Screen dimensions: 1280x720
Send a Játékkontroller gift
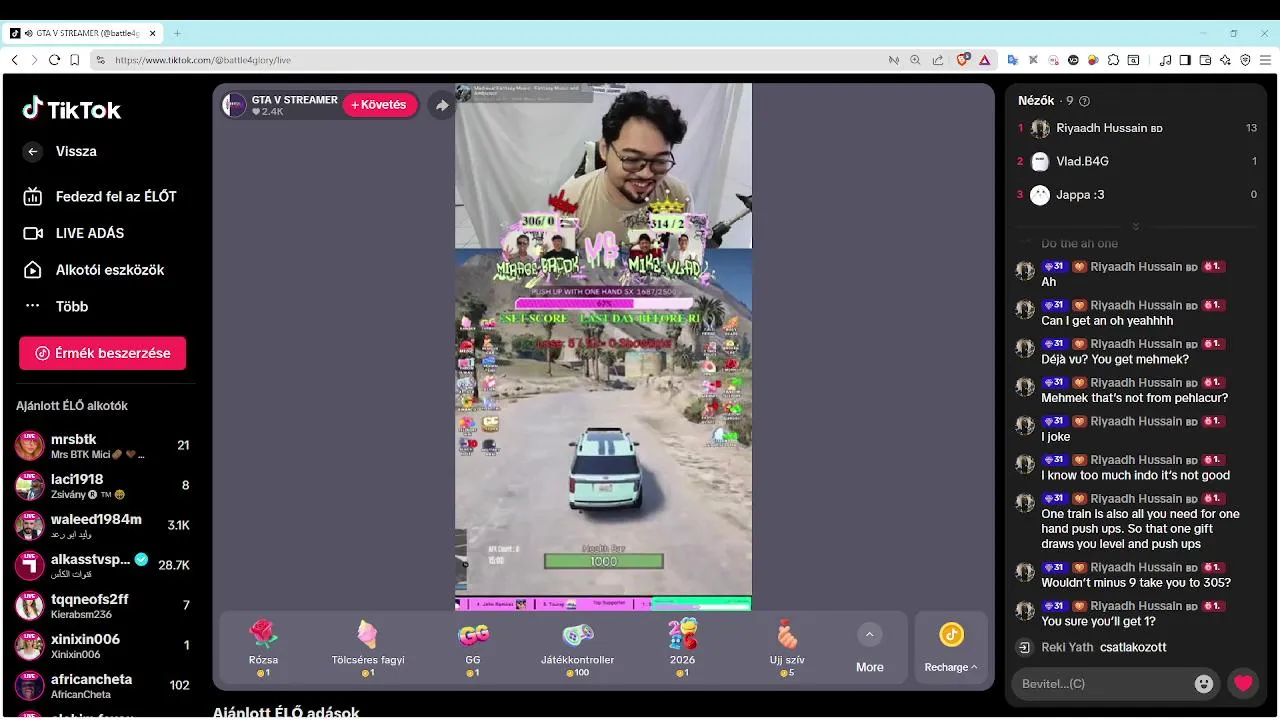(x=578, y=647)
